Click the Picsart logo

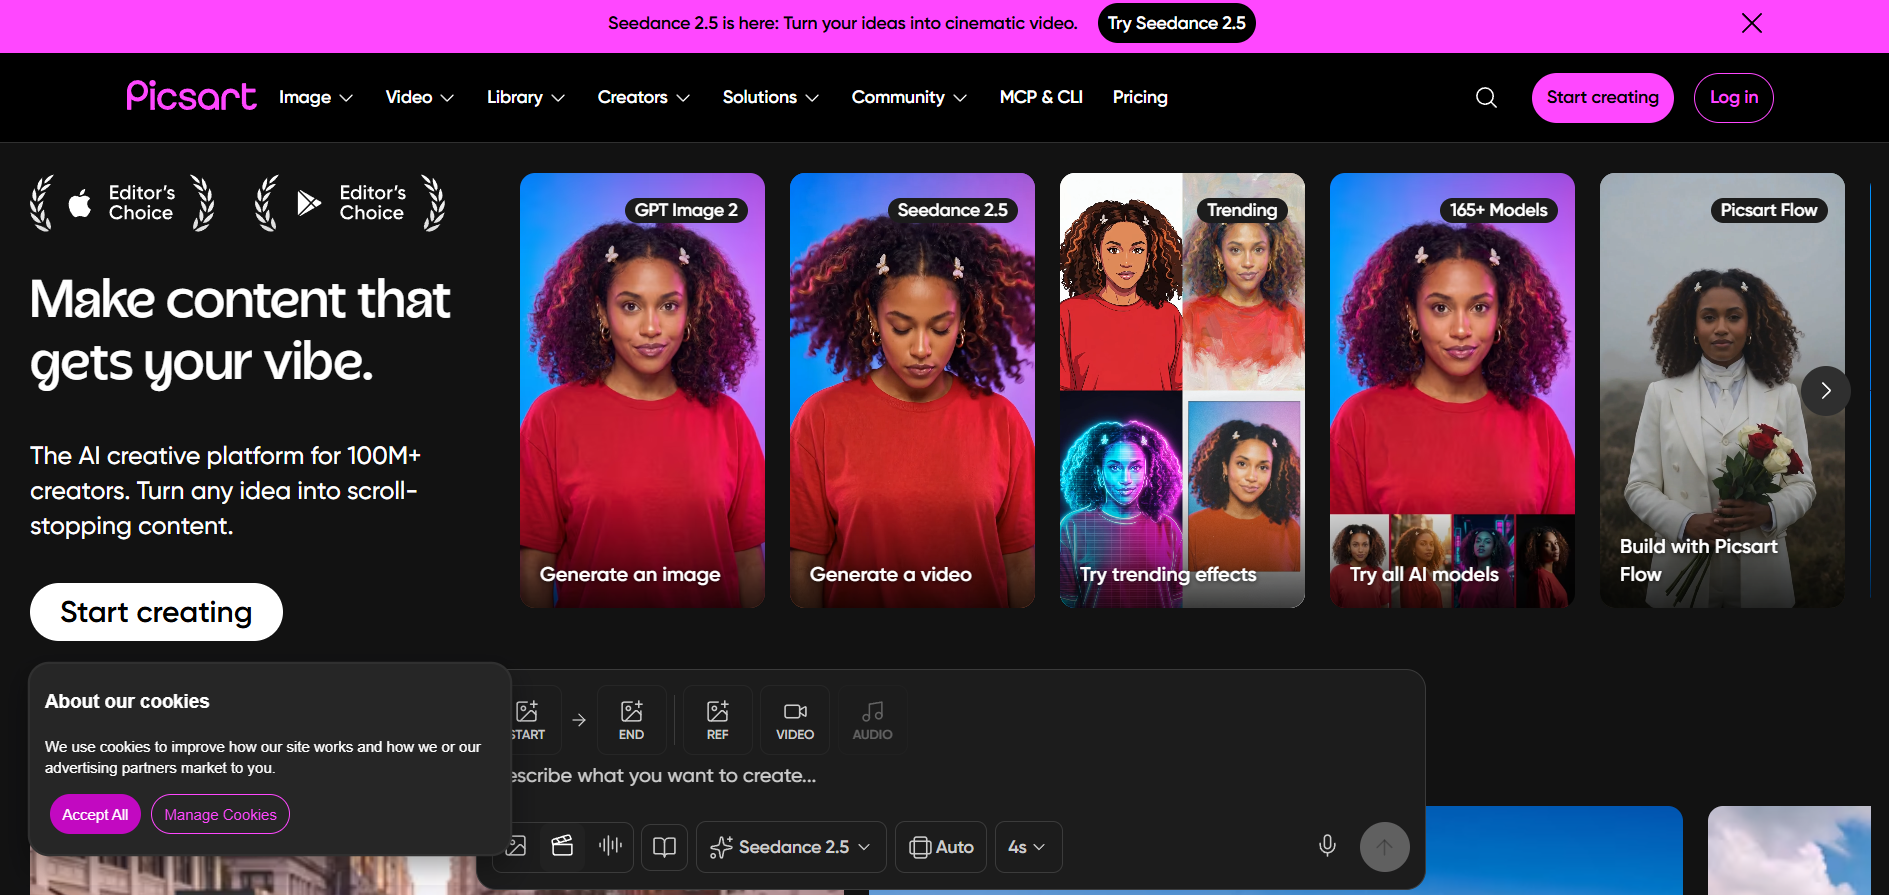point(191,96)
